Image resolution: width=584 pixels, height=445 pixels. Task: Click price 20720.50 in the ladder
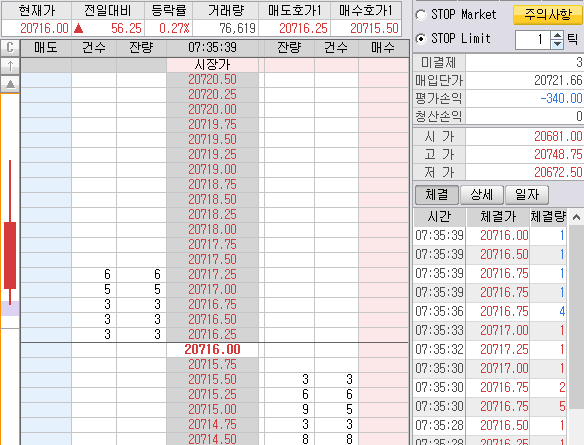pos(212,80)
